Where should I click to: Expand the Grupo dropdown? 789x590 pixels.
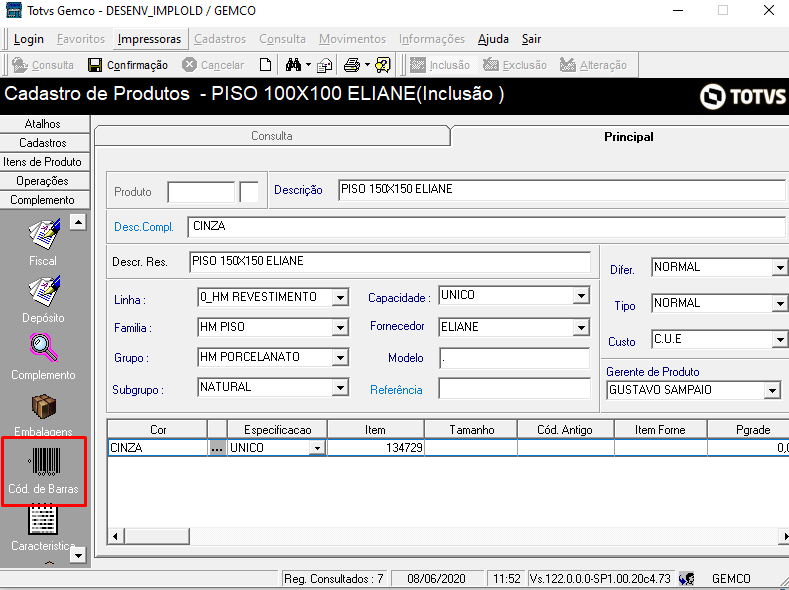[x=340, y=358]
